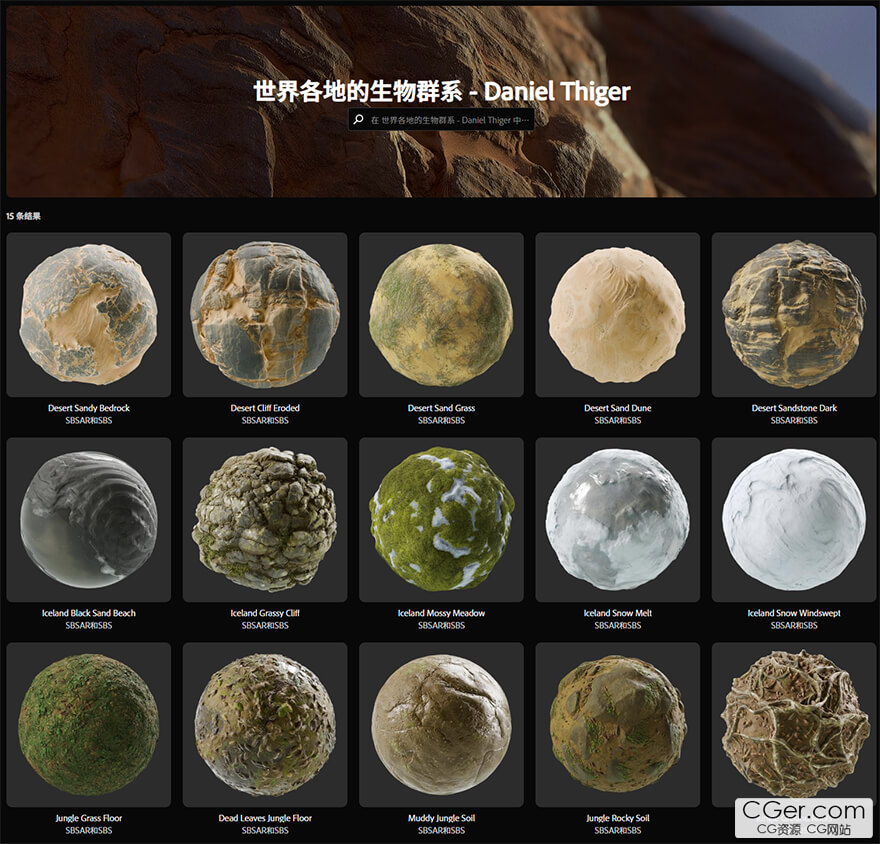Click the SBSAR和SBS label under Desert Cliff Eroded
This screenshot has width=880, height=844.
point(265,420)
